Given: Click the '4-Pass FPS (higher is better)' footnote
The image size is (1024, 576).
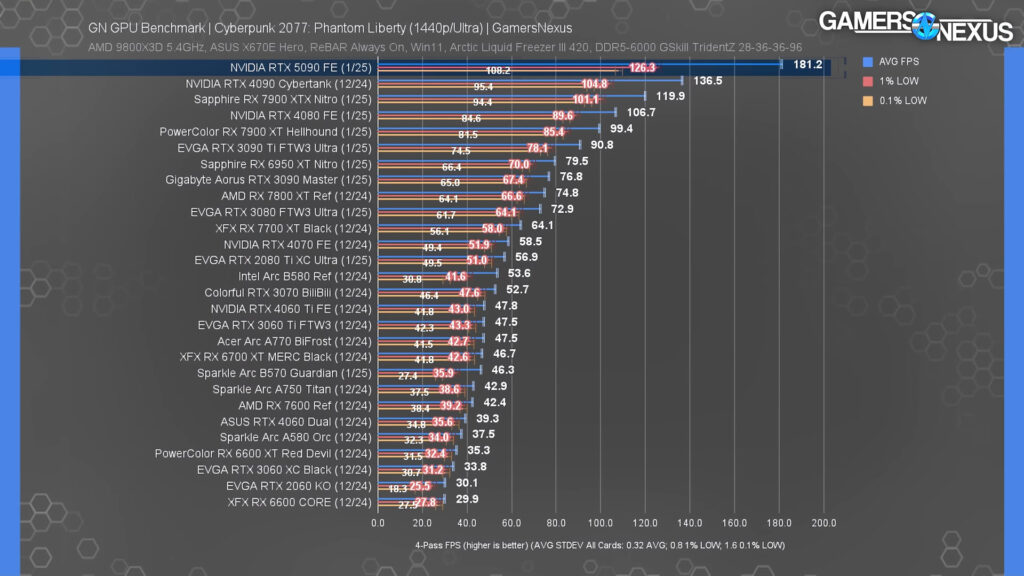Looking at the screenshot, I should [600, 545].
